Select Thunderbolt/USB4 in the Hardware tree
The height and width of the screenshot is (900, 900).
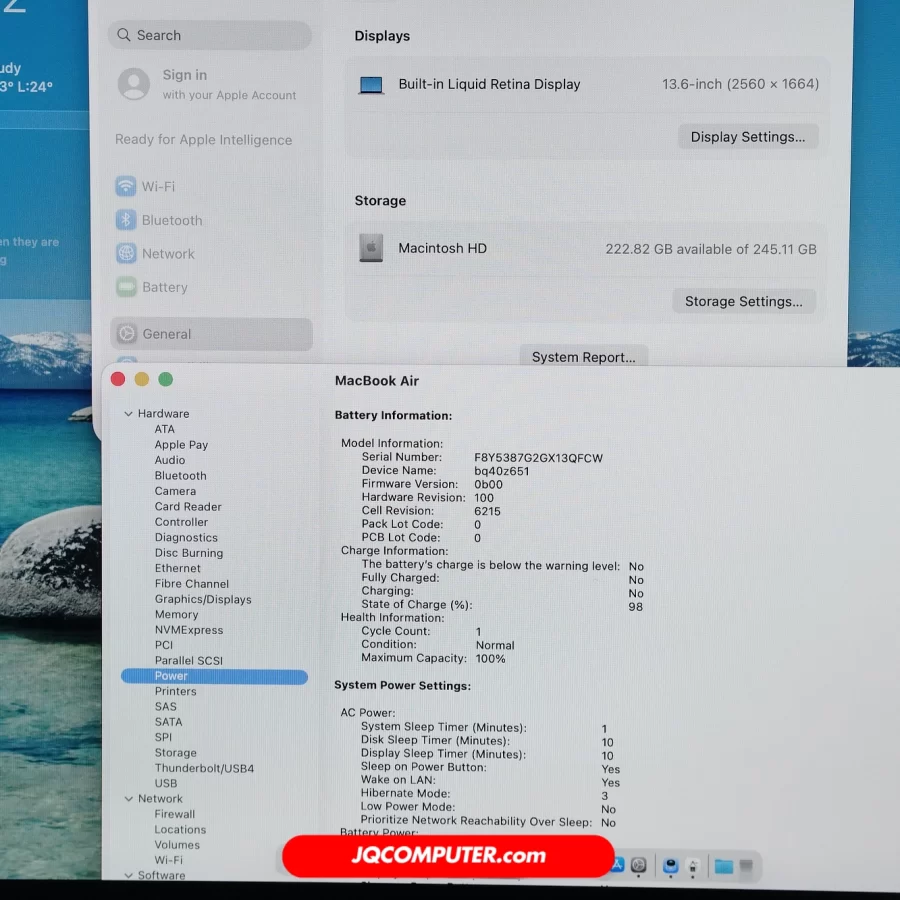(204, 769)
